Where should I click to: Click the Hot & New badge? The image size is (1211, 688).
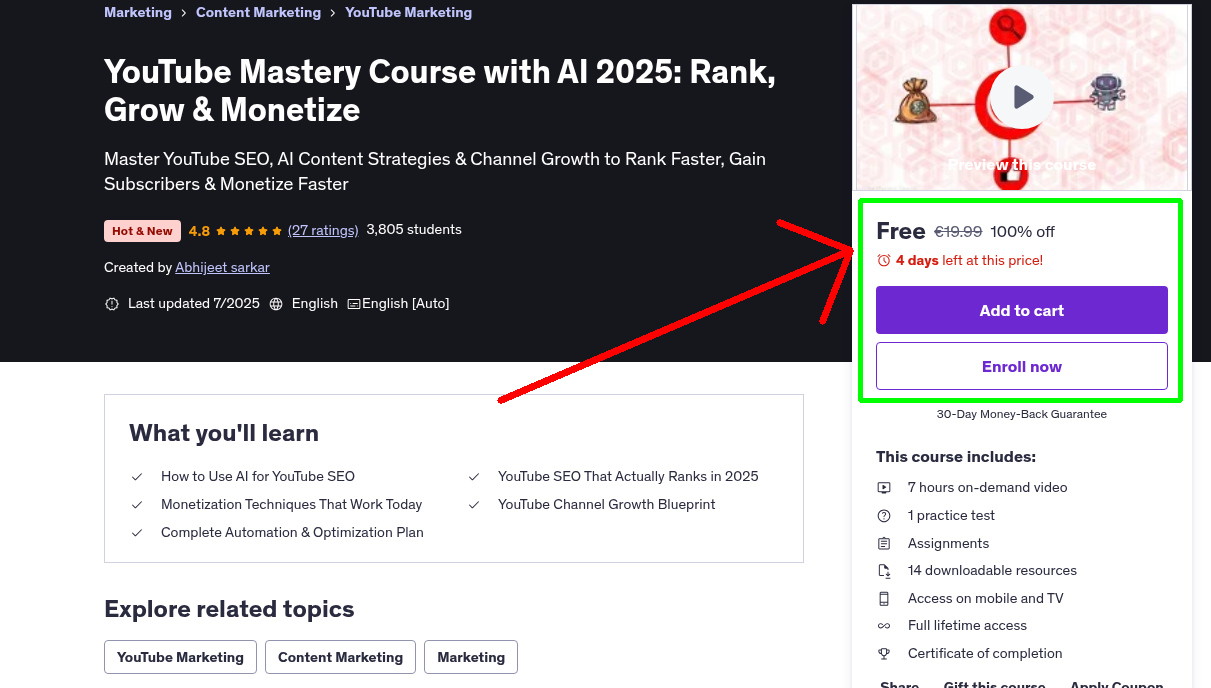click(x=142, y=231)
